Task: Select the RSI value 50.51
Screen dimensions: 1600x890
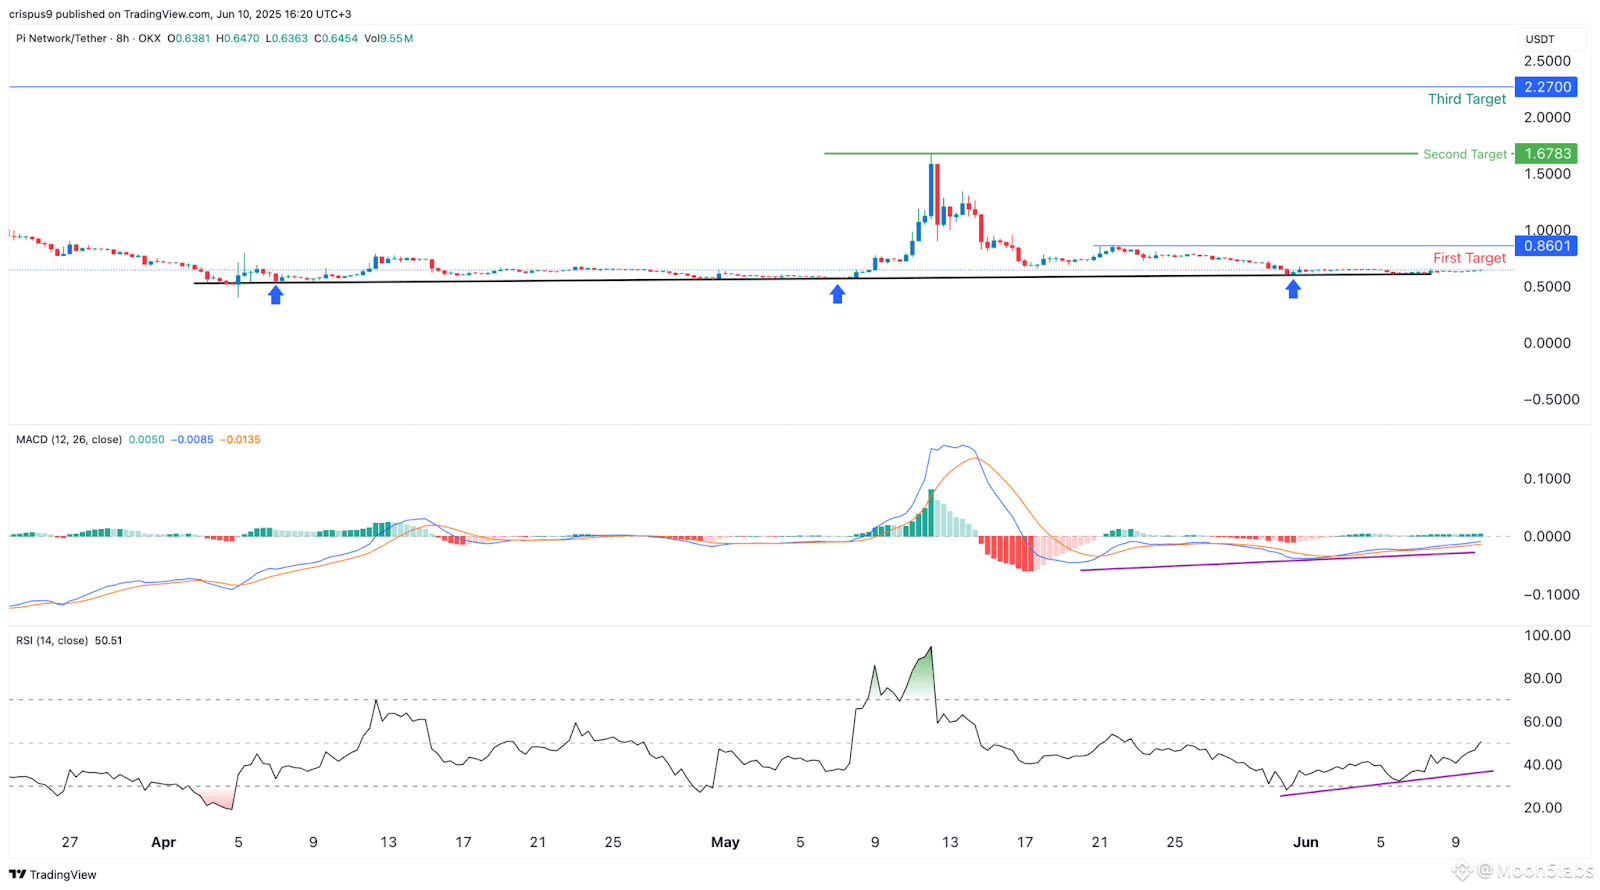Action: [x=108, y=640]
